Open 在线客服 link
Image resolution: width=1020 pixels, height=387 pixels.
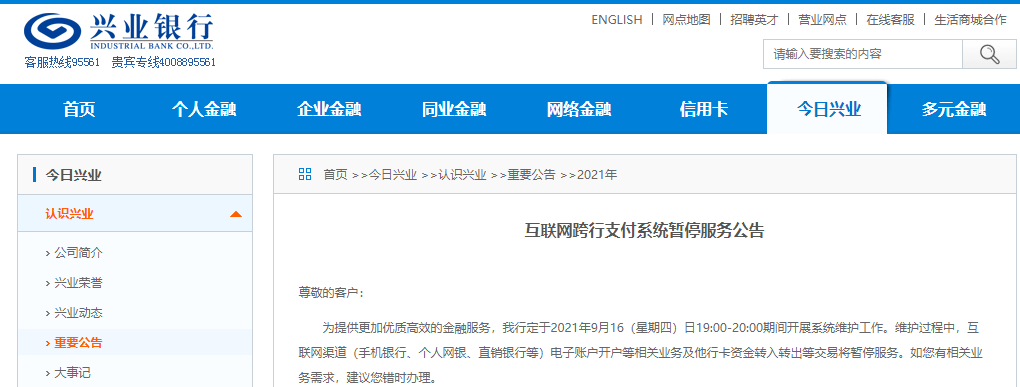pyautogui.click(x=891, y=20)
